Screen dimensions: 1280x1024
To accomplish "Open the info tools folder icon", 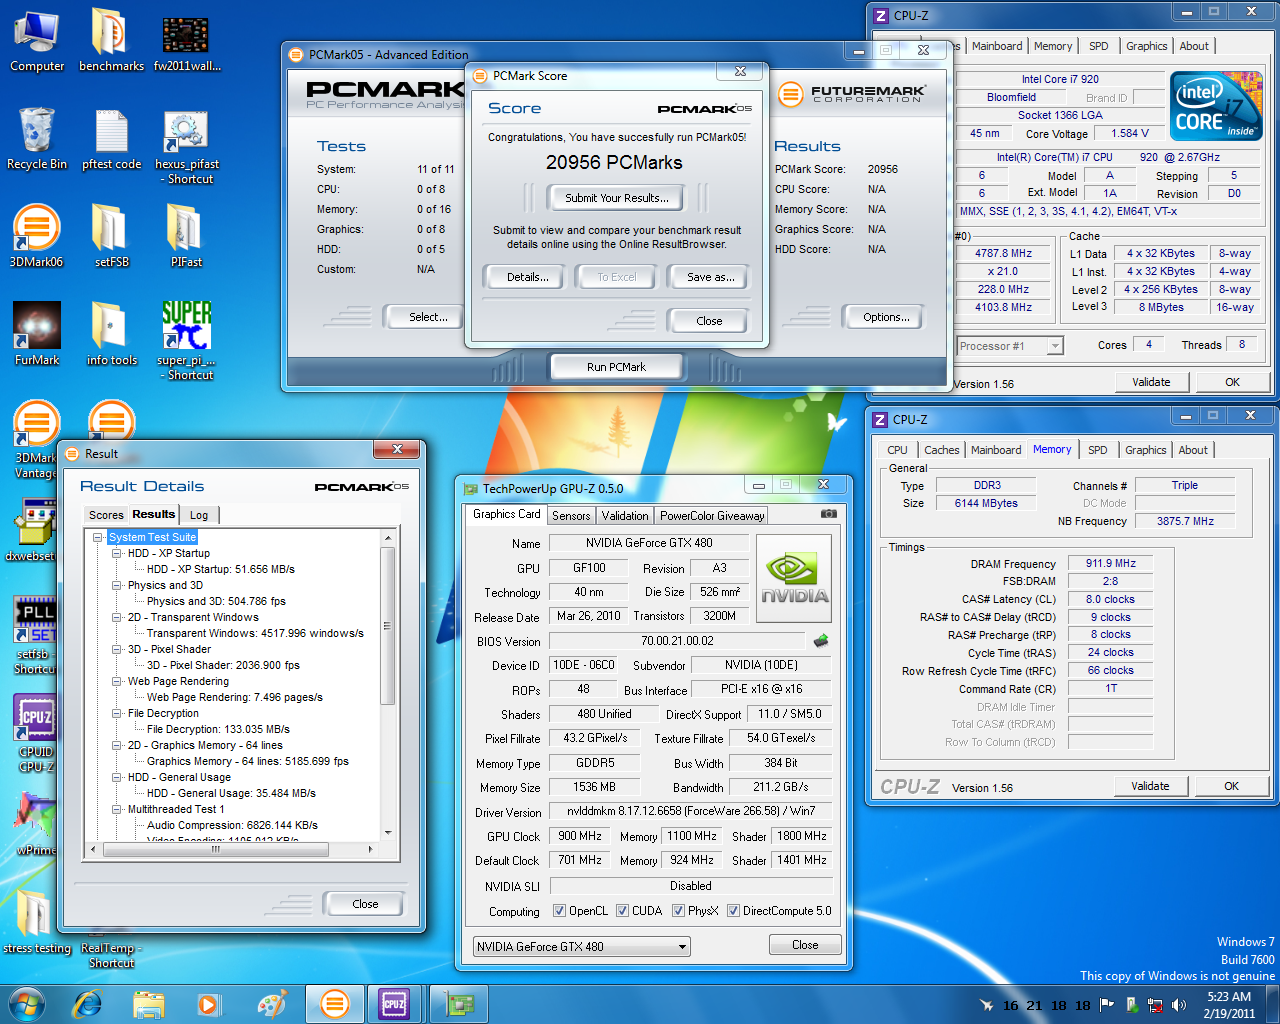I will [111, 334].
